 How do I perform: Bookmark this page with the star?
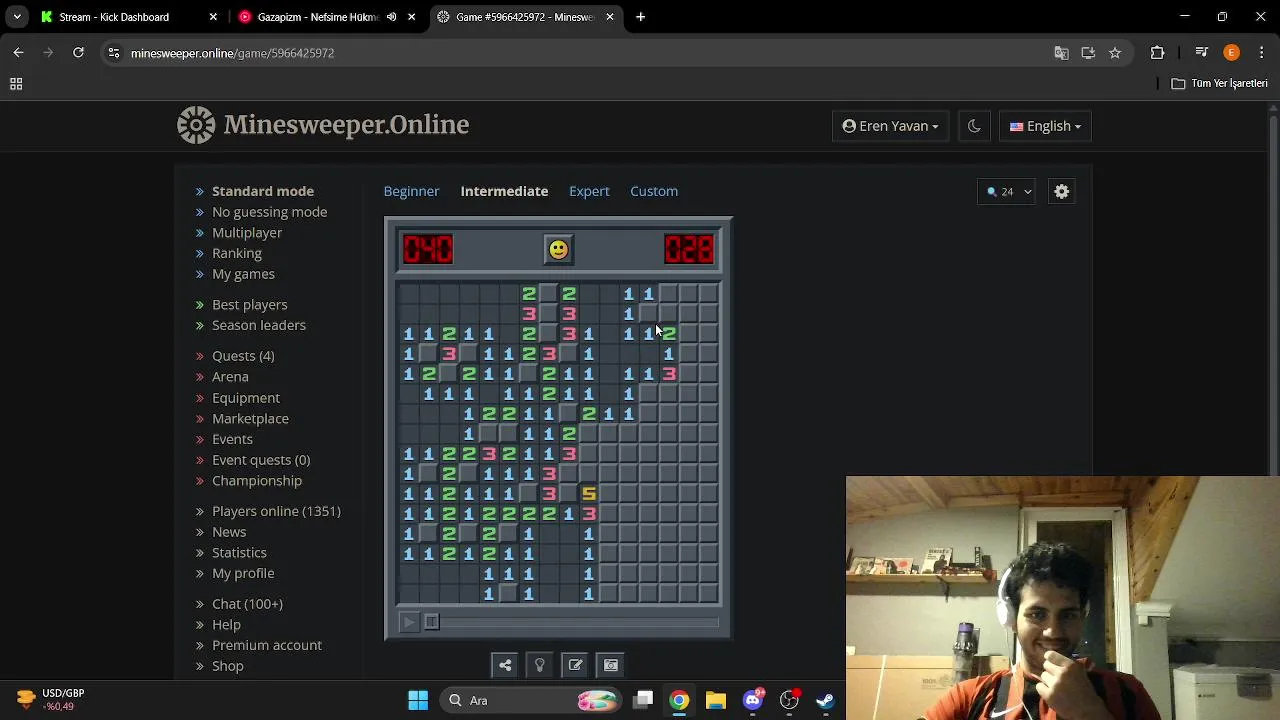pyautogui.click(x=1115, y=53)
